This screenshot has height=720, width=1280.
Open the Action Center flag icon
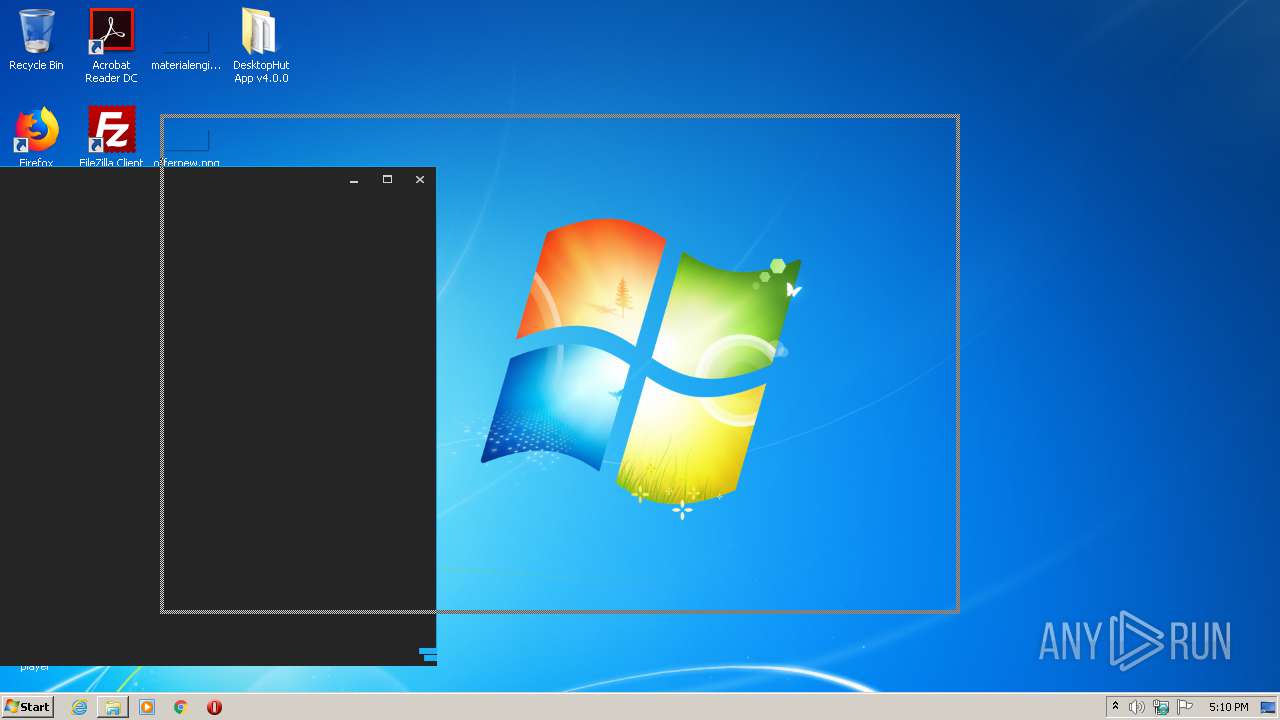[1185, 707]
